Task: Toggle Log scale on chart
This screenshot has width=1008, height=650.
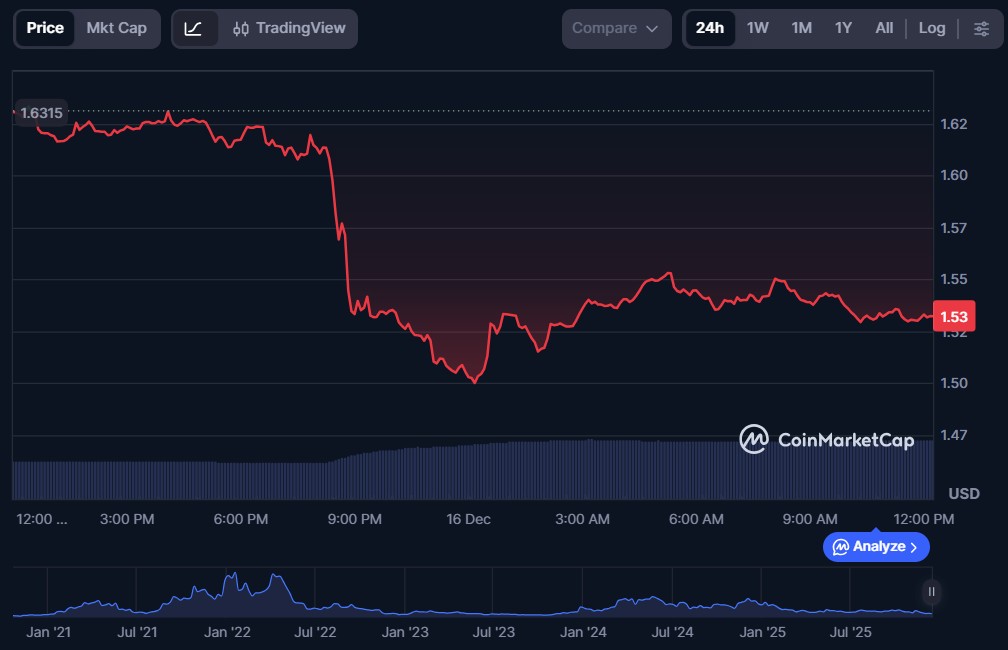Action: coord(931,29)
